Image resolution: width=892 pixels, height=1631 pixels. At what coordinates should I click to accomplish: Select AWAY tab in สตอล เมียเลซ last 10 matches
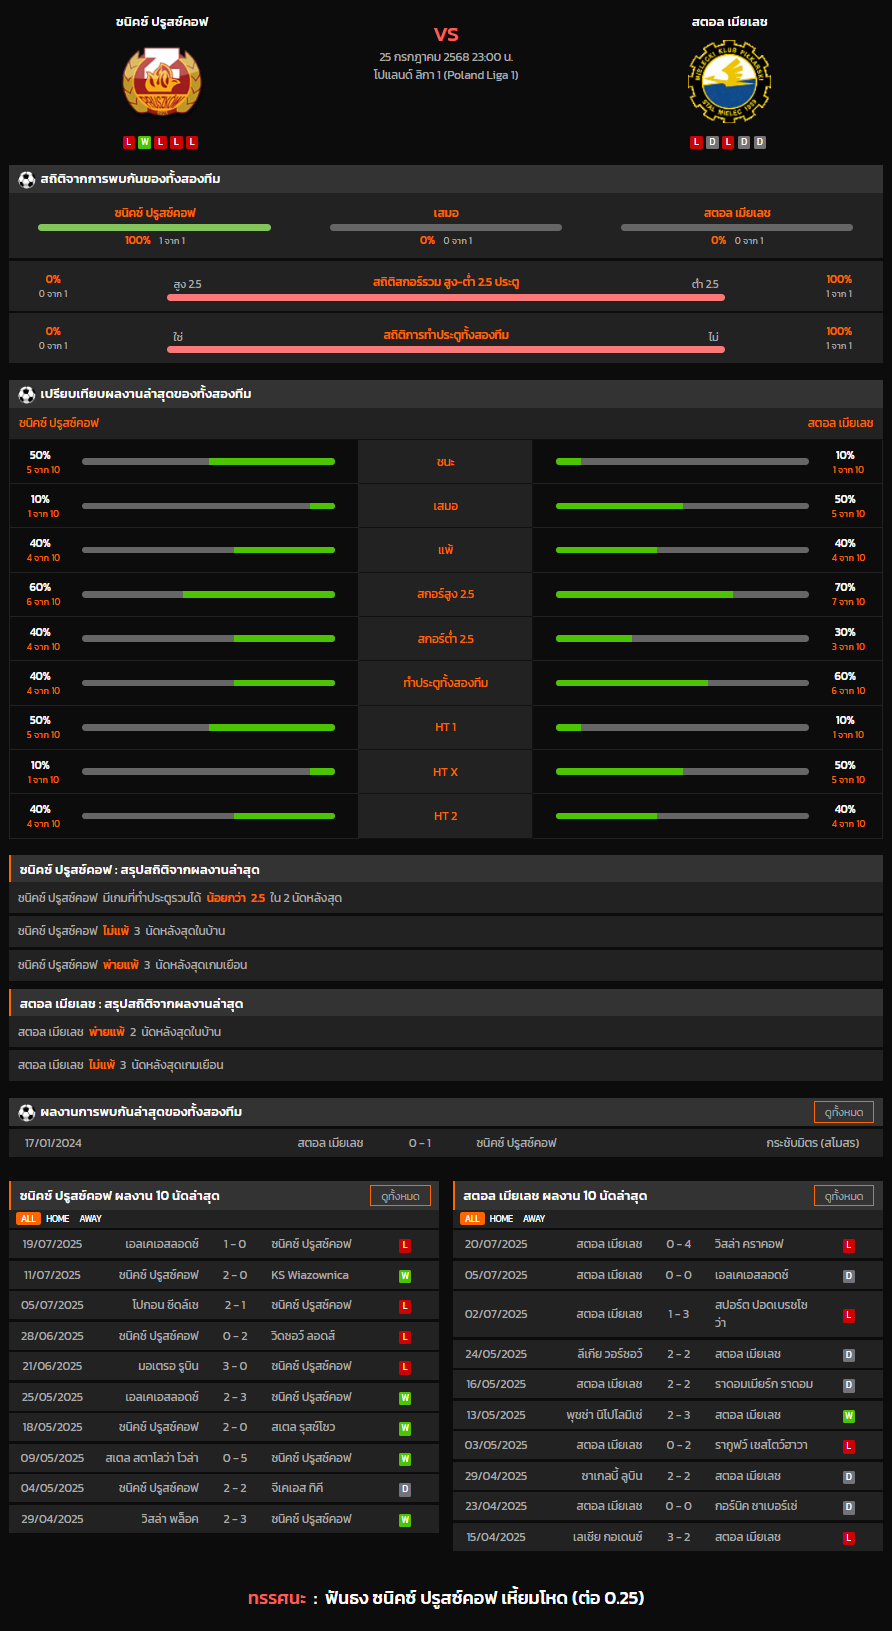pyautogui.click(x=535, y=1219)
